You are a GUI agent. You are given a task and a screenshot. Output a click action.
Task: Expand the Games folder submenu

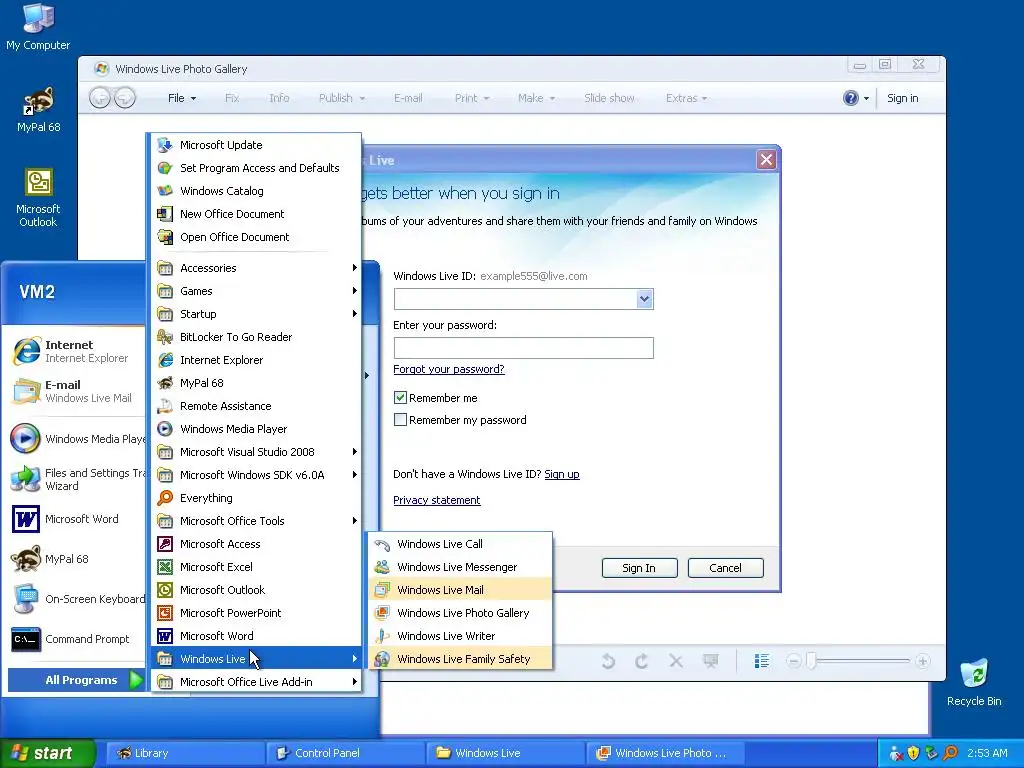pos(256,291)
